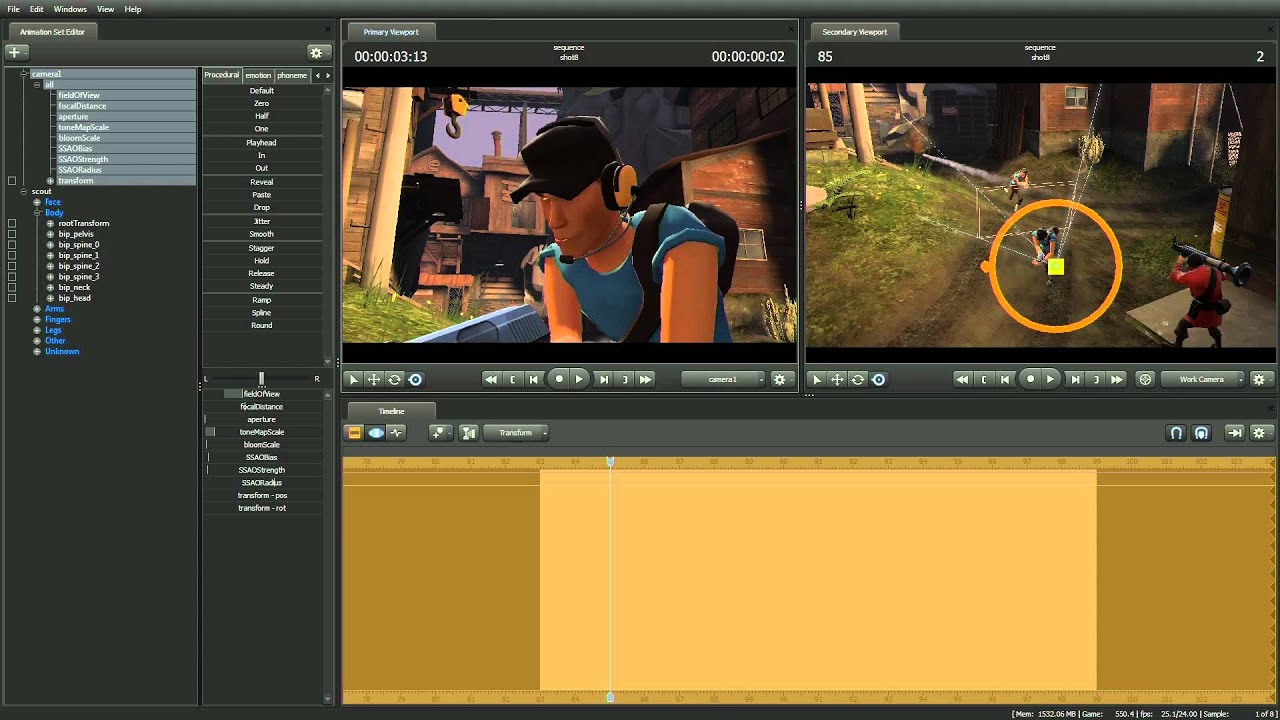Click record in the Secondary Viewport
This screenshot has width=1280, height=720.
(1030, 380)
